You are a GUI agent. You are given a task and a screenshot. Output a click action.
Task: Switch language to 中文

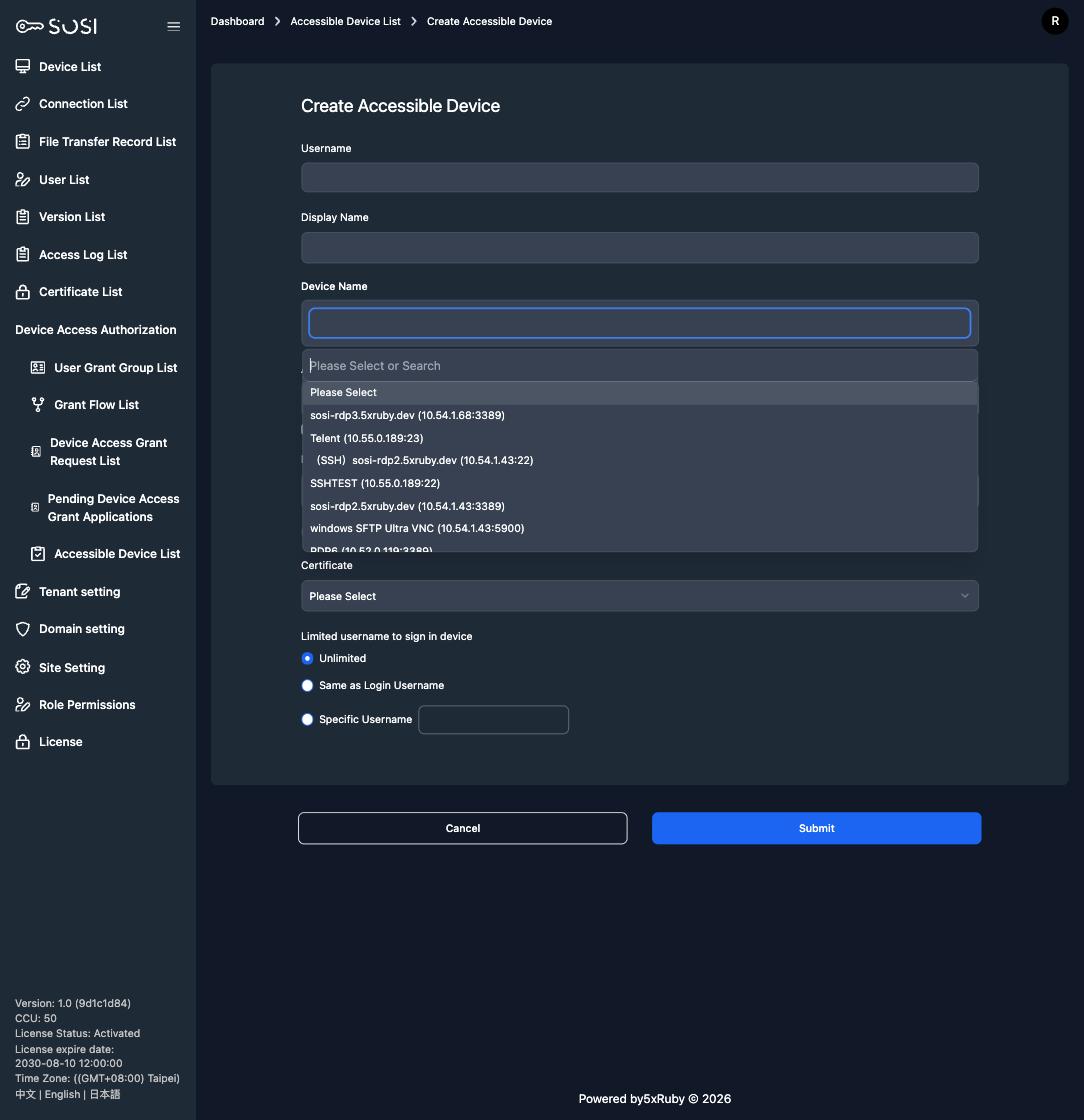pyautogui.click(x=25, y=1094)
